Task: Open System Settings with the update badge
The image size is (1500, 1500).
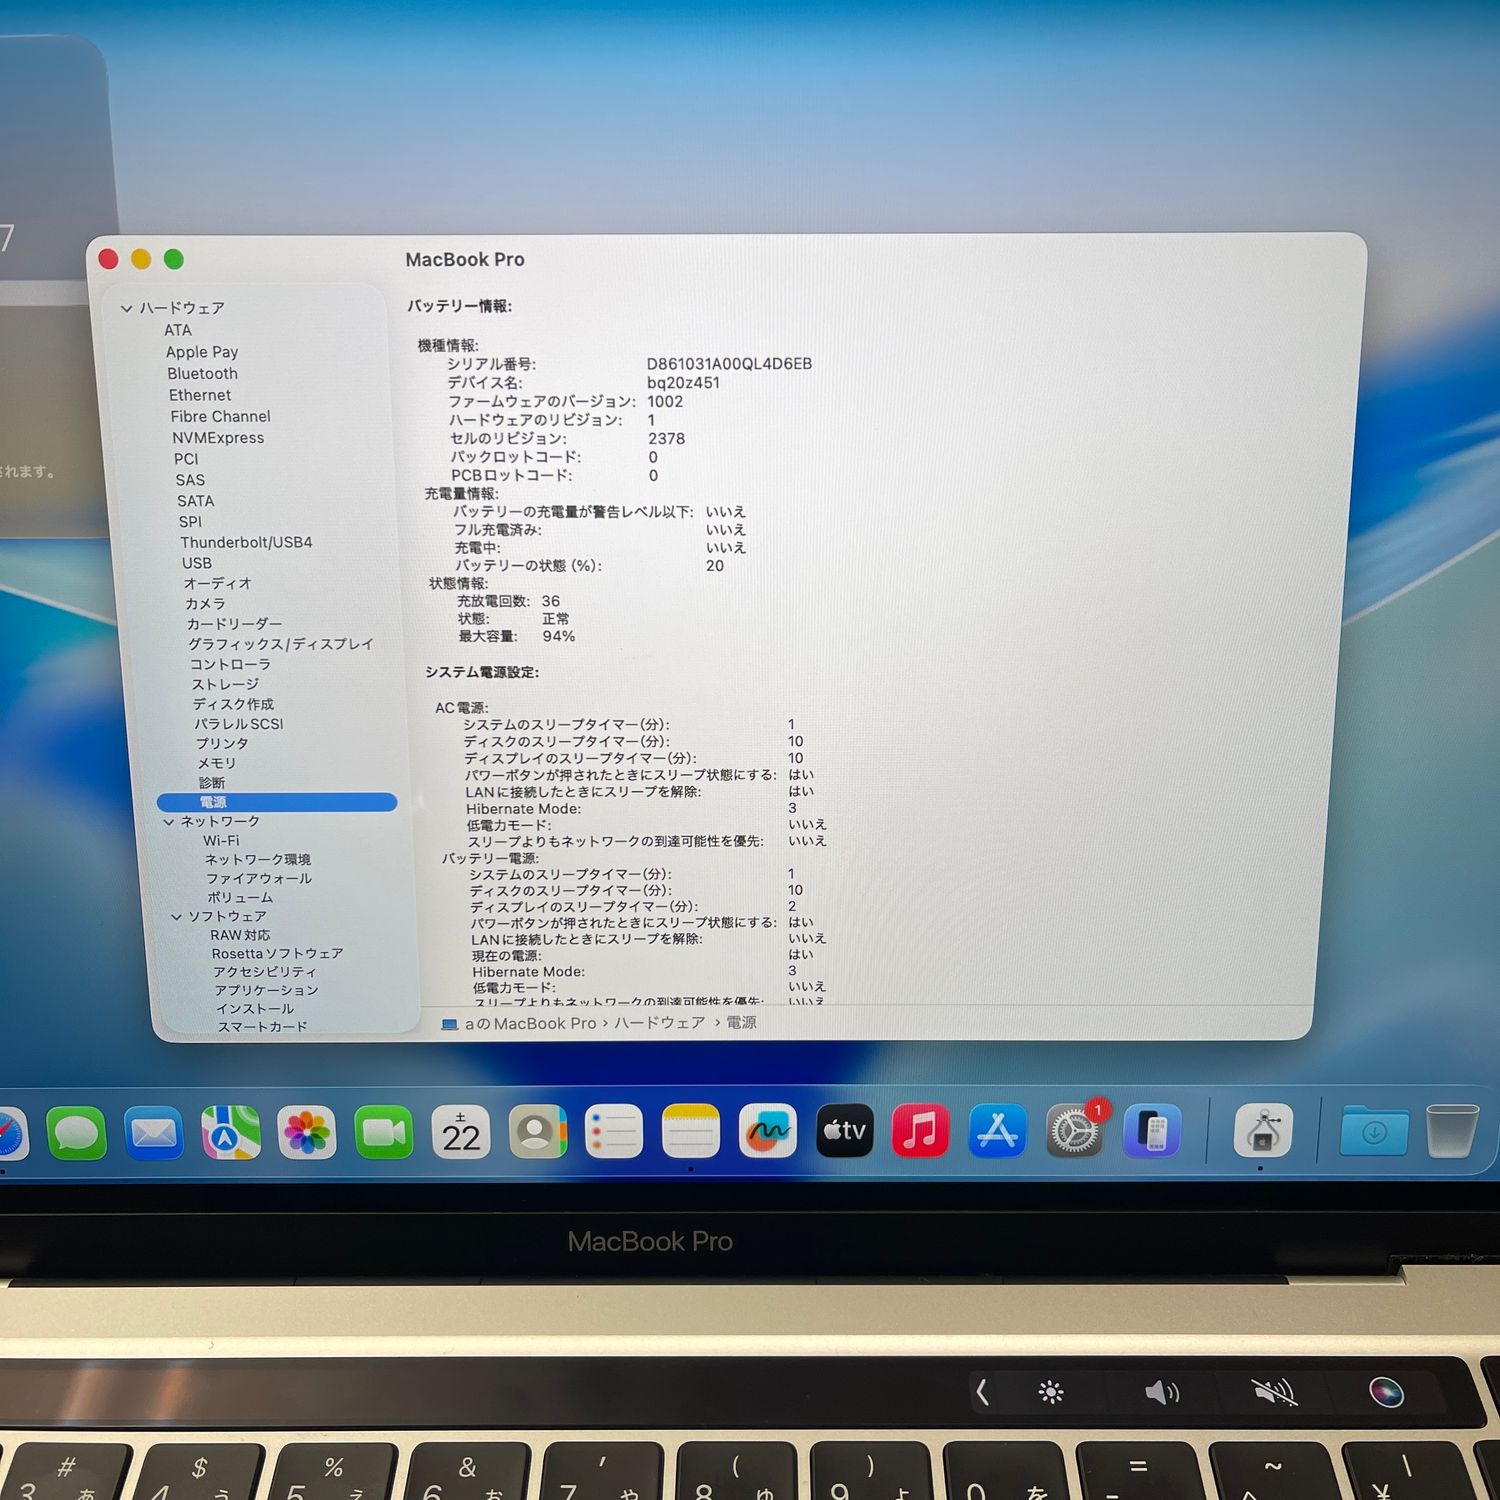Action: (1074, 1132)
